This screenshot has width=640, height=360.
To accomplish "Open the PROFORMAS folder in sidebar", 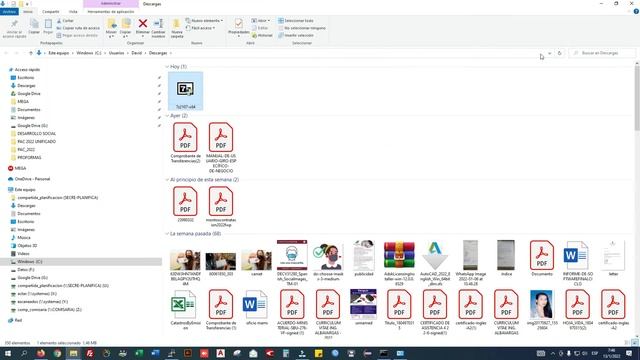I will click(29, 158).
